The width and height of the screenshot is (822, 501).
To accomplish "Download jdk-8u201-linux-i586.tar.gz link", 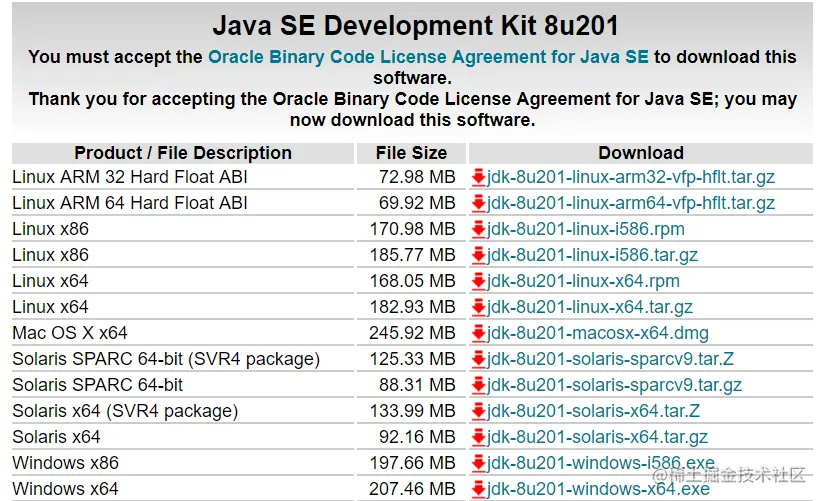I will click(x=592, y=256).
